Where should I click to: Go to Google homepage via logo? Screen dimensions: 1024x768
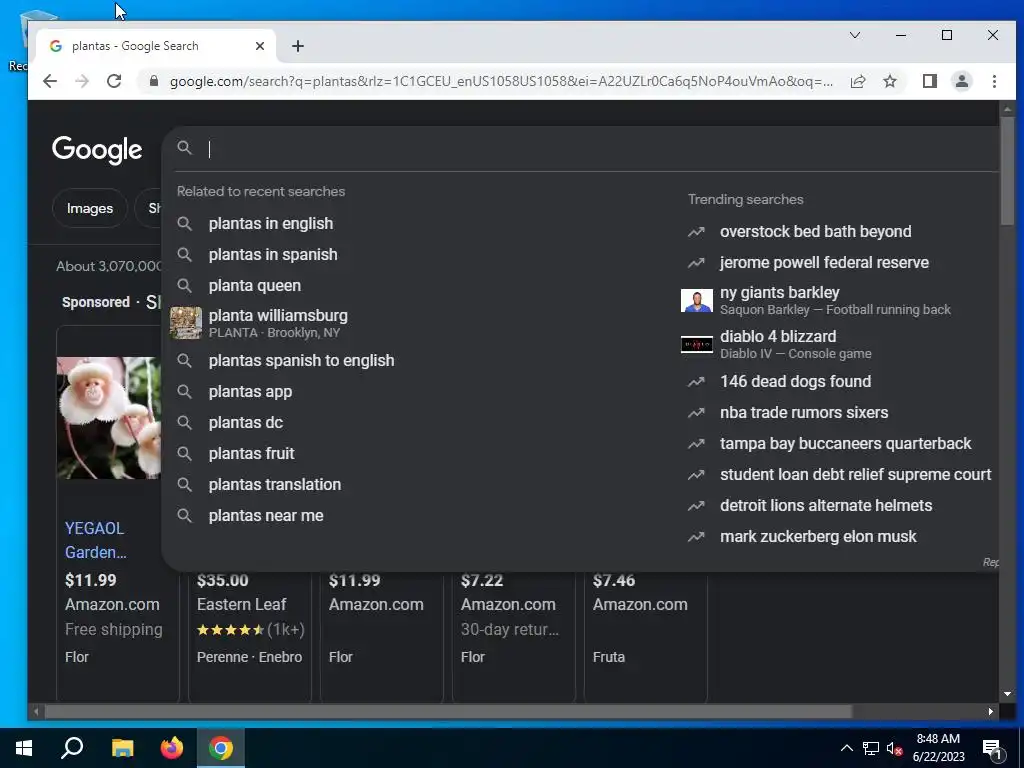click(x=97, y=150)
